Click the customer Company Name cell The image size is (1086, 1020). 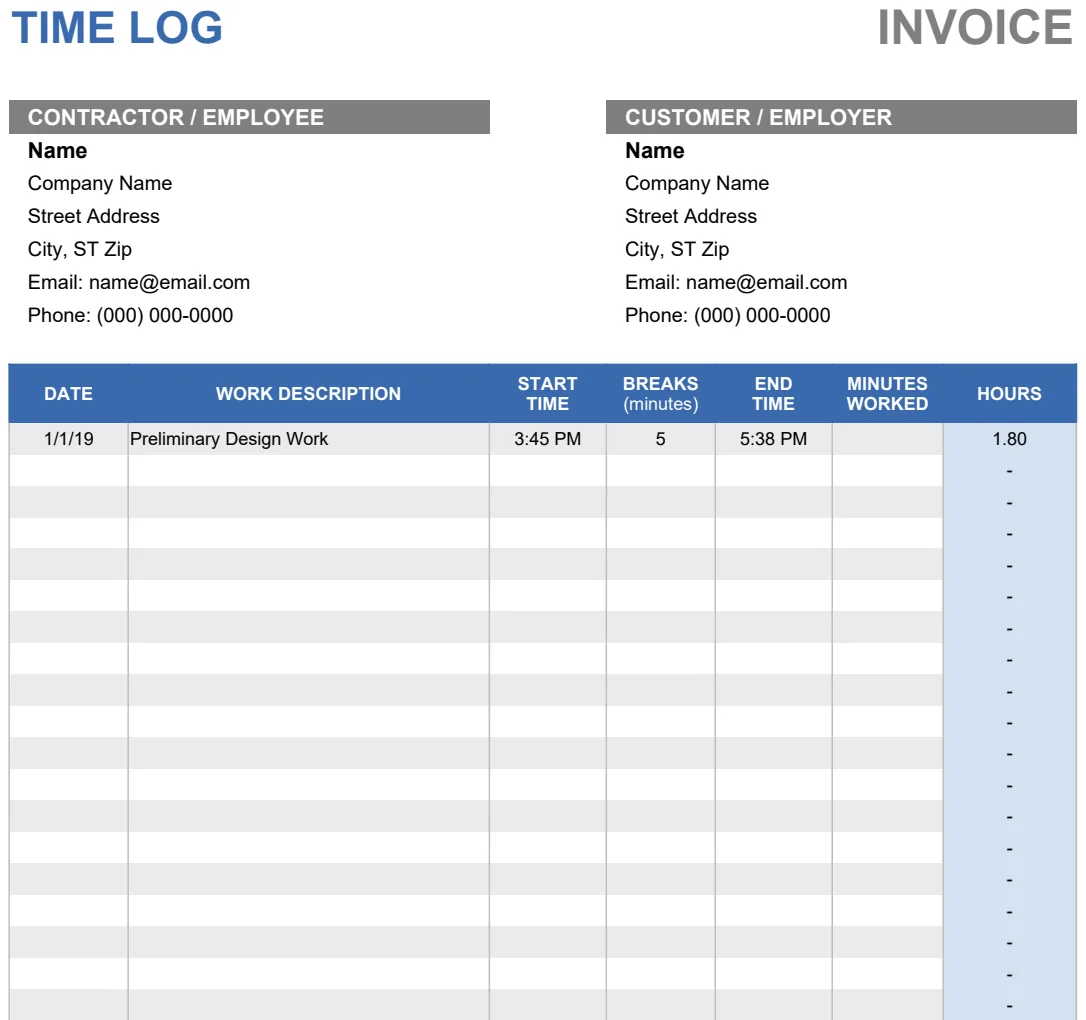click(x=697, y=184)
